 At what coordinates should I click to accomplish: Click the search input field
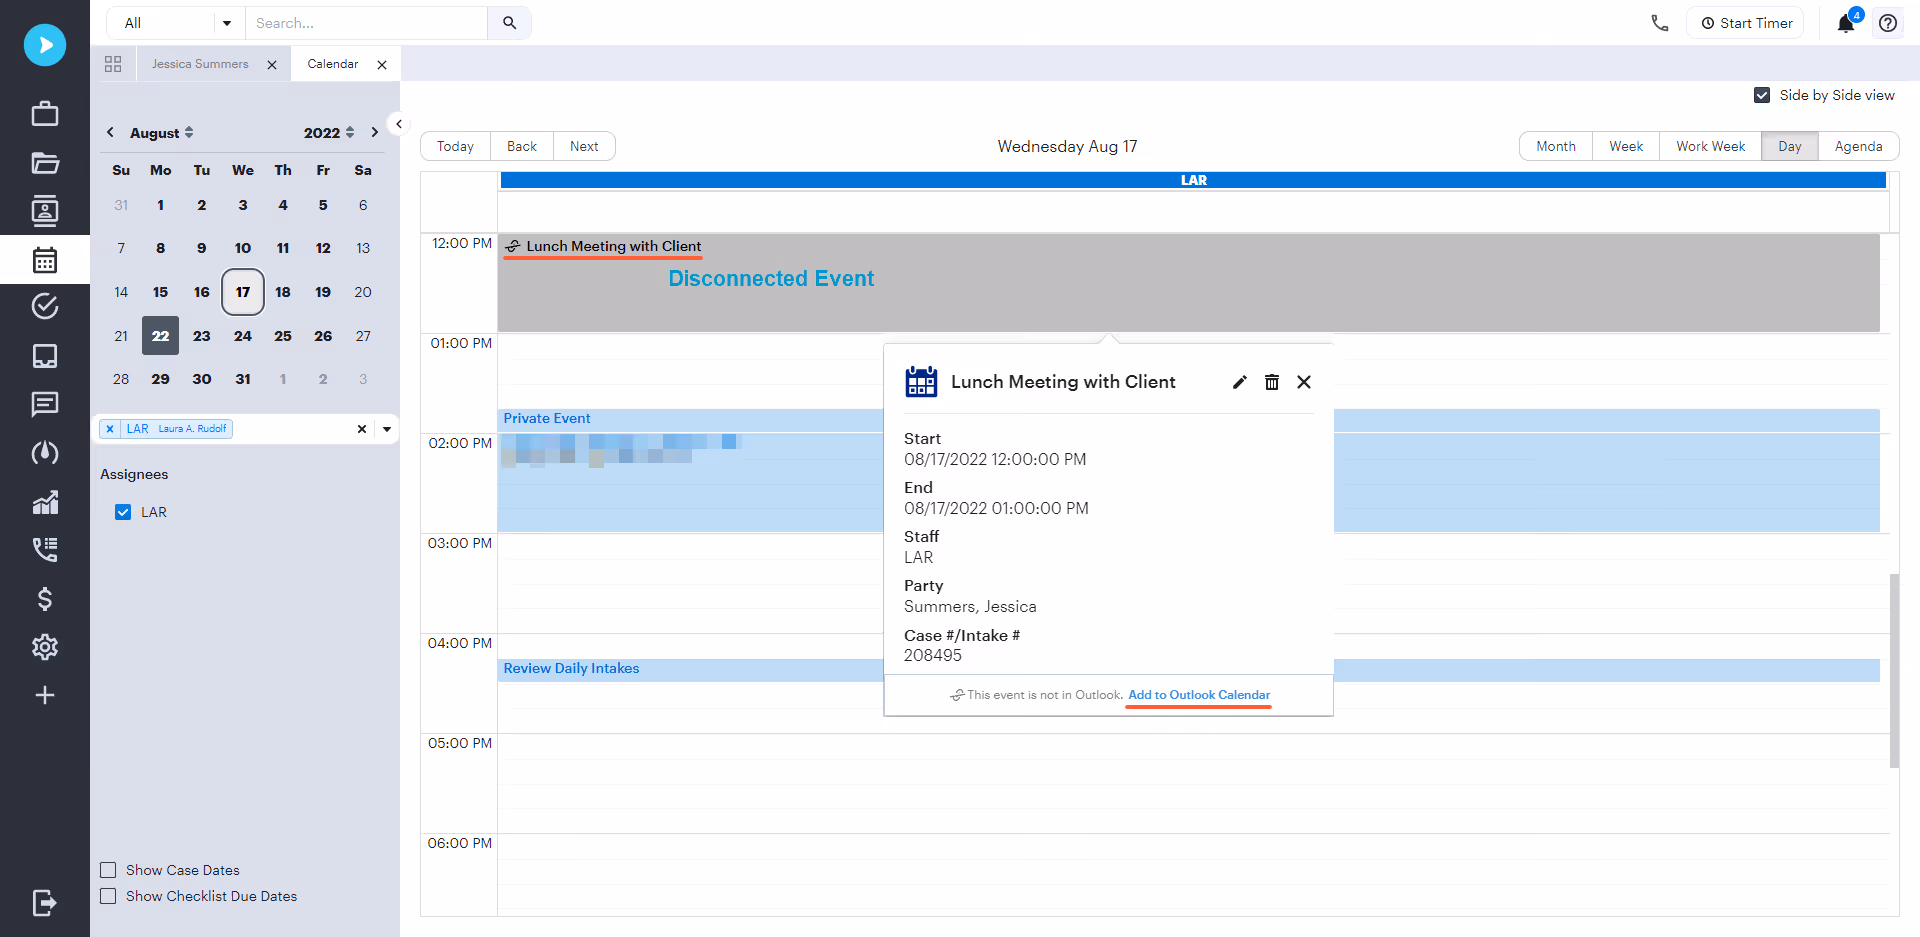[366, 23]
